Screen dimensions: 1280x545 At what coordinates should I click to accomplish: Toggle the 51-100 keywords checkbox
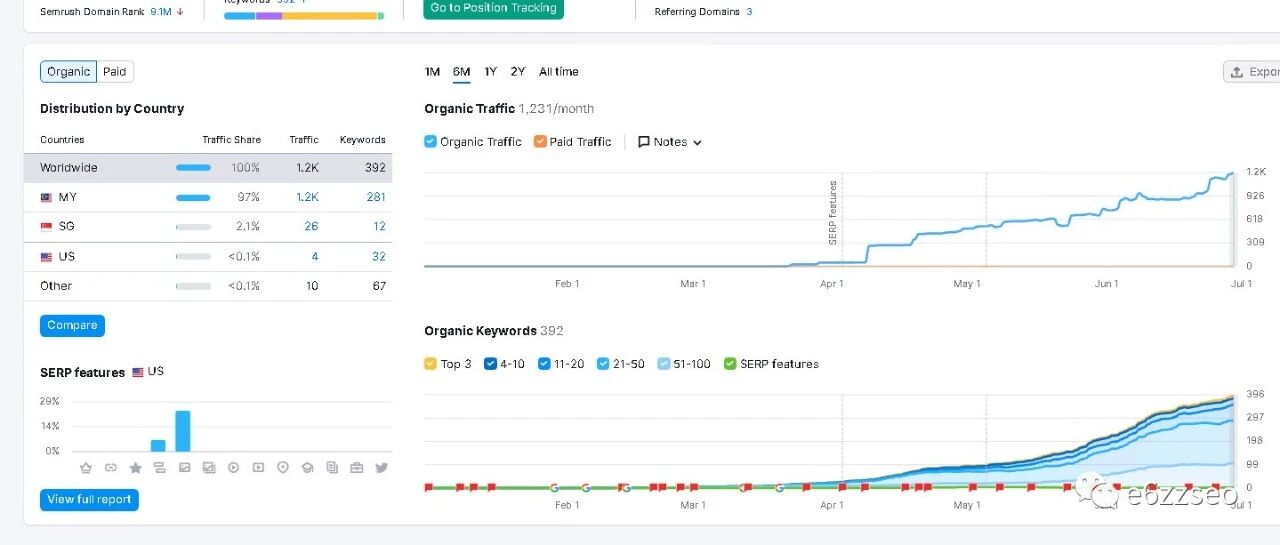click(x=664, y=364)
